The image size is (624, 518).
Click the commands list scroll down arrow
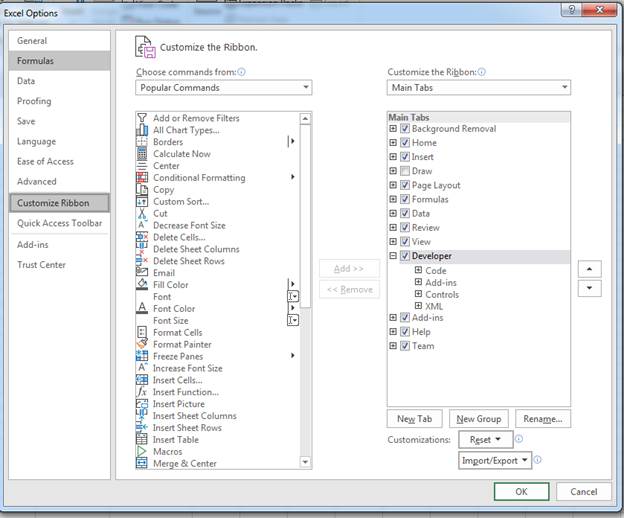[305, 462]
